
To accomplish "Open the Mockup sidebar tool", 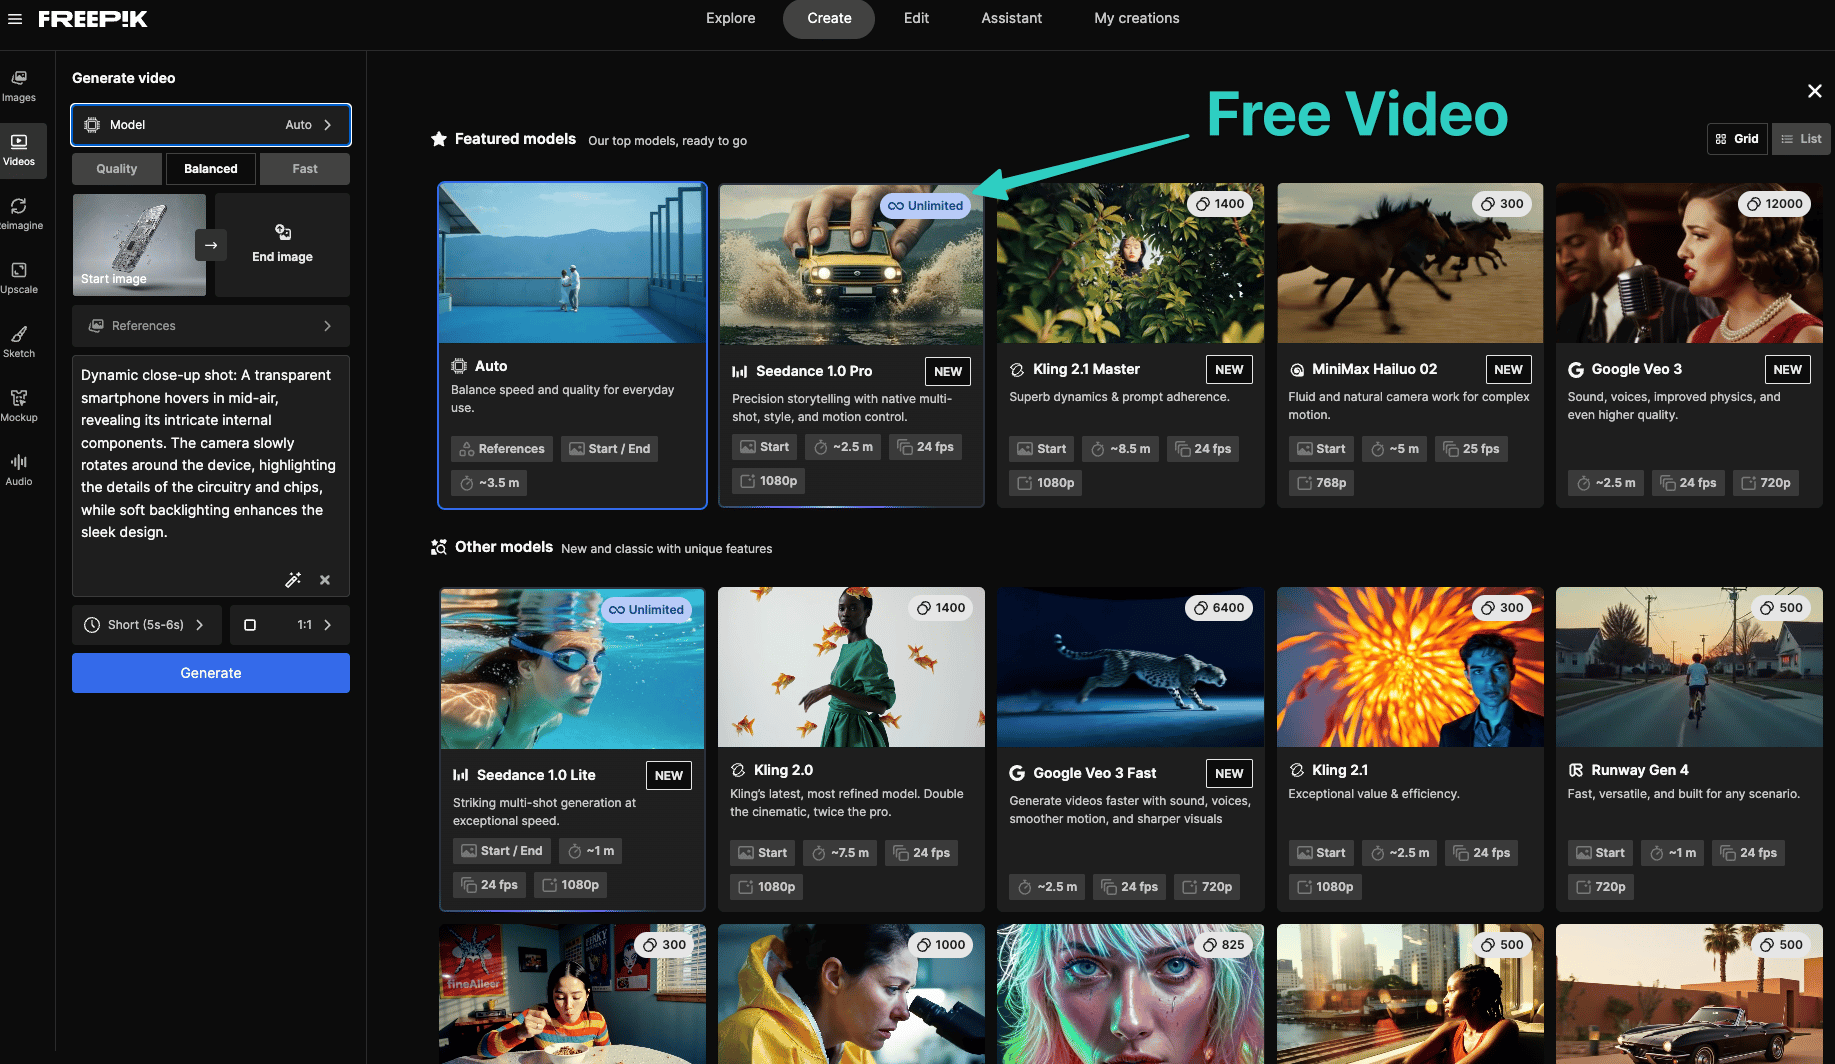I will coord(19,406).
